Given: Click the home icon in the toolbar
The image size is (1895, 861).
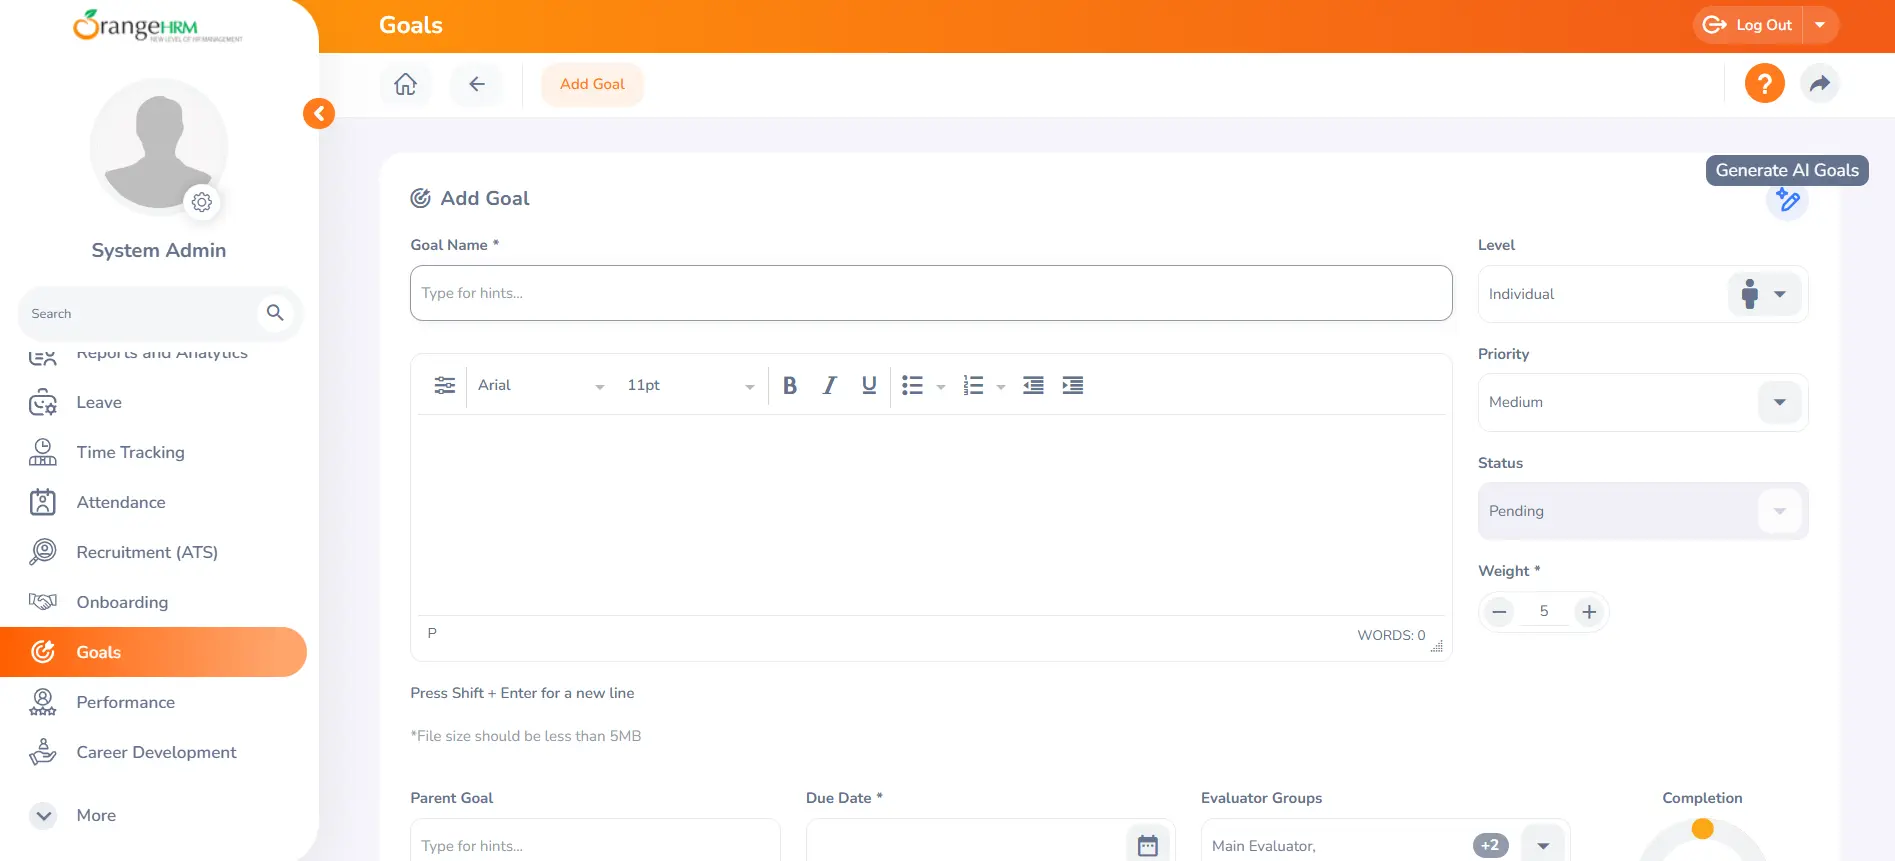Looking at the screenshot, I should pos(405,84).
